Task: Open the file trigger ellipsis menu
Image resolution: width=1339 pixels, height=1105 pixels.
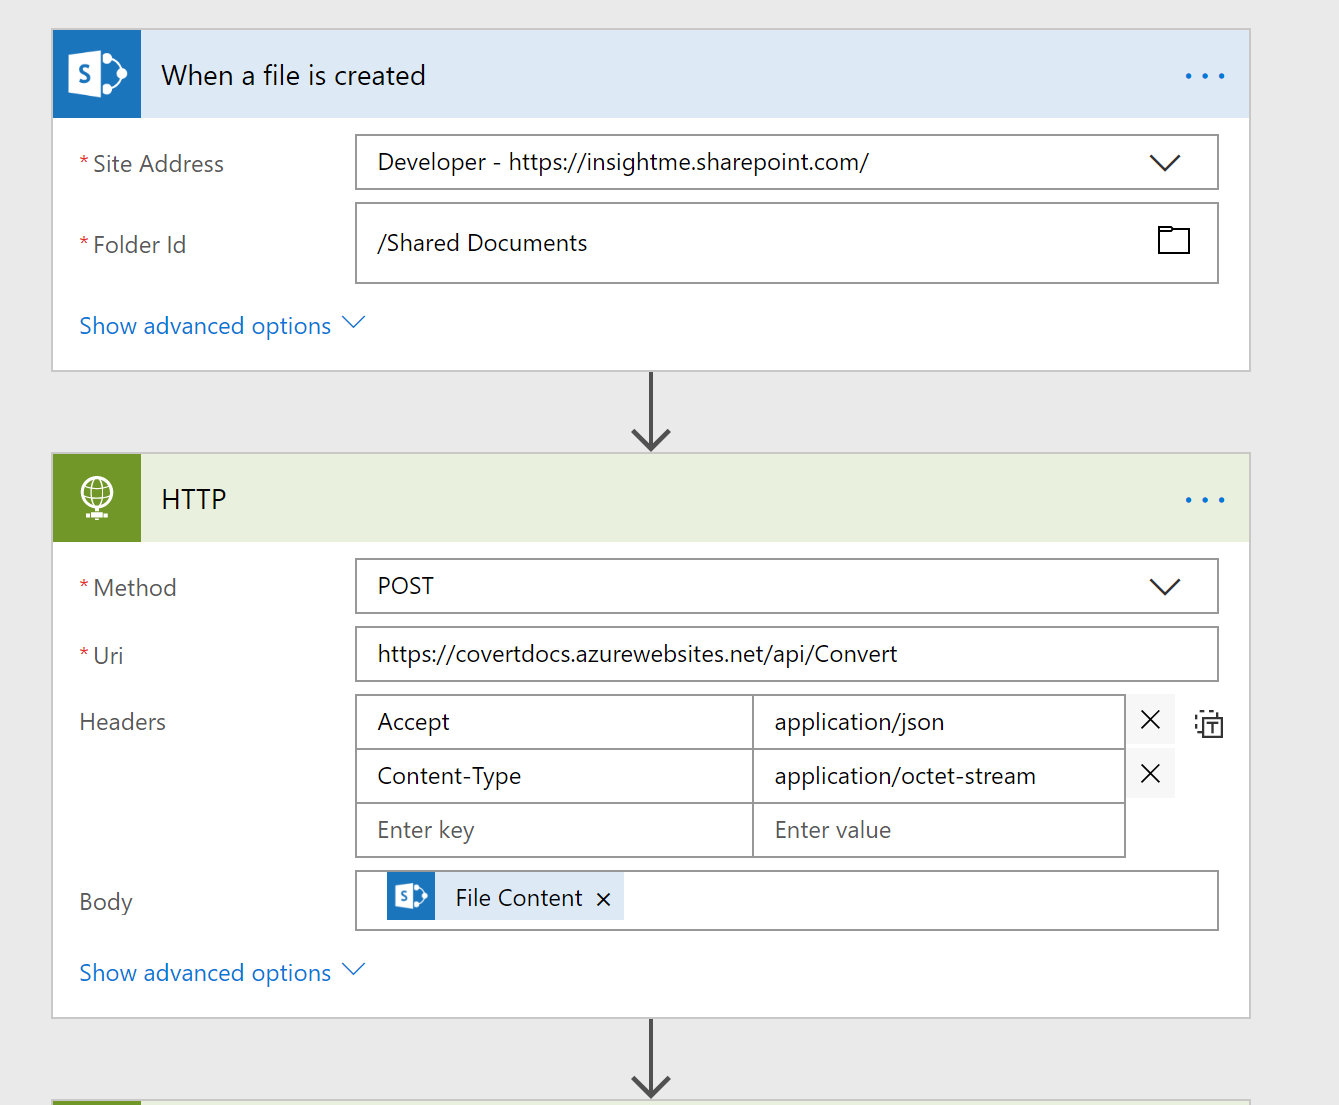Action: point(1204,76)
